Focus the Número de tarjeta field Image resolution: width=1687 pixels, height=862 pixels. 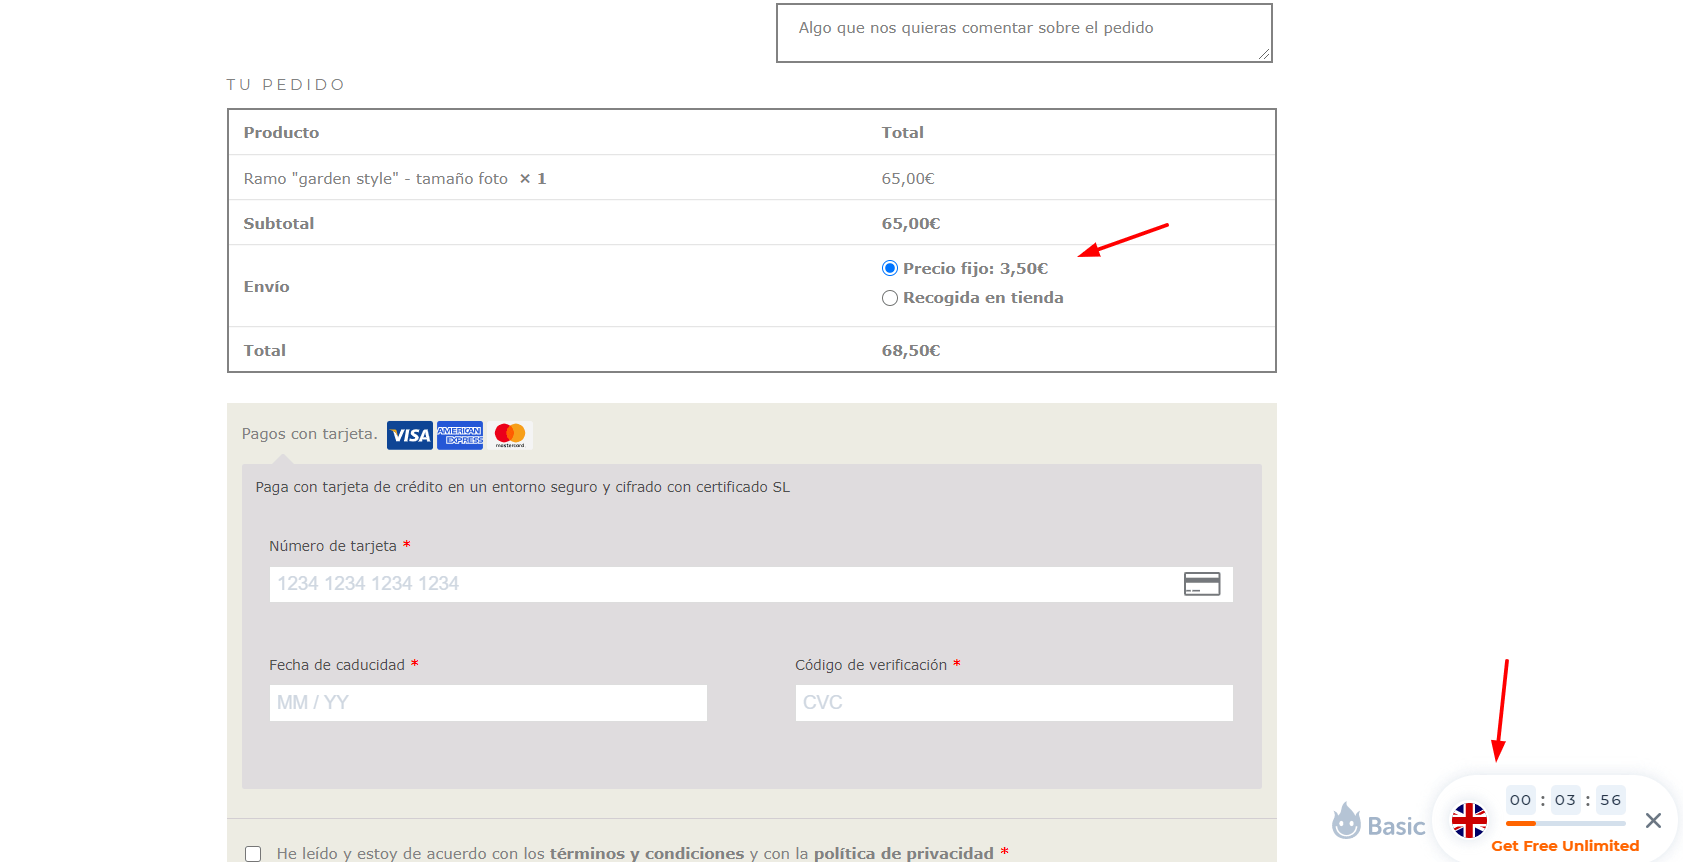pyautogui.click(x=751, y=584)
